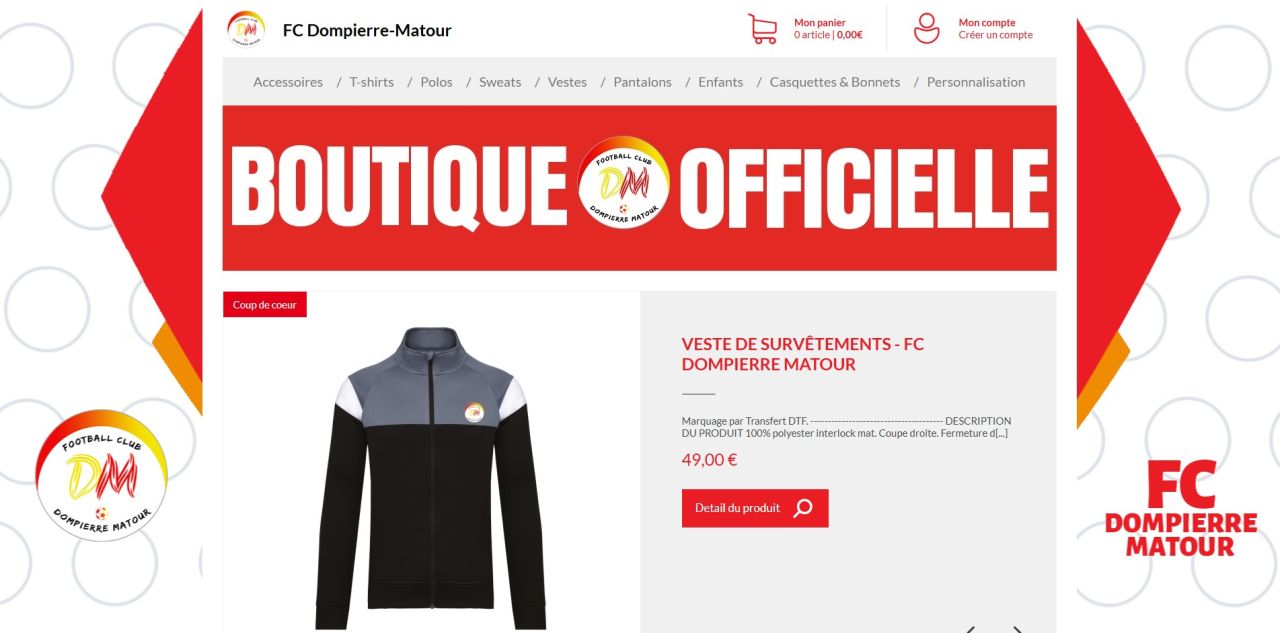The width and height of the screenshot is (1280, 633).
Task: Open the Accessoires menu
Action: pos(288,82)
